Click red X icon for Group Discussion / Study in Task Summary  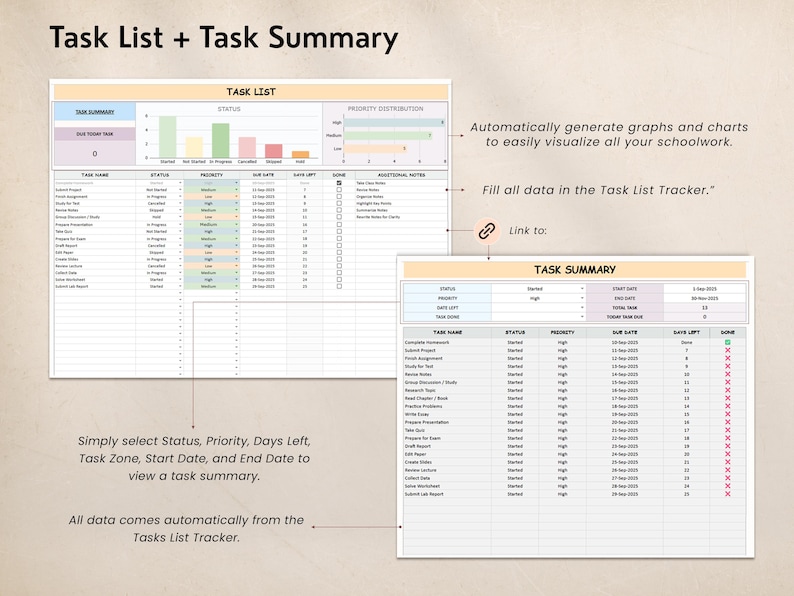coord(728,382)
